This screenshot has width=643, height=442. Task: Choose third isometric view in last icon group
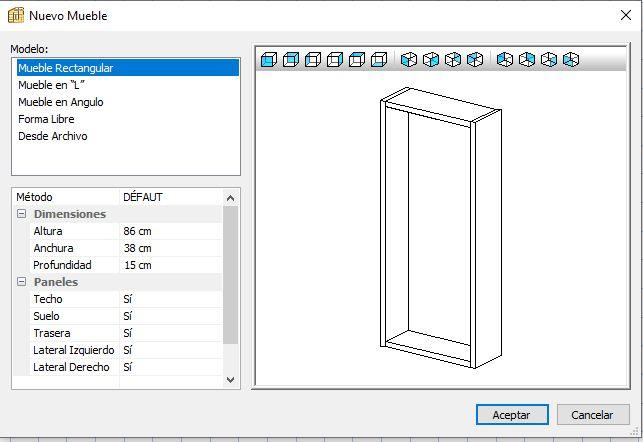tap(549, 60)
